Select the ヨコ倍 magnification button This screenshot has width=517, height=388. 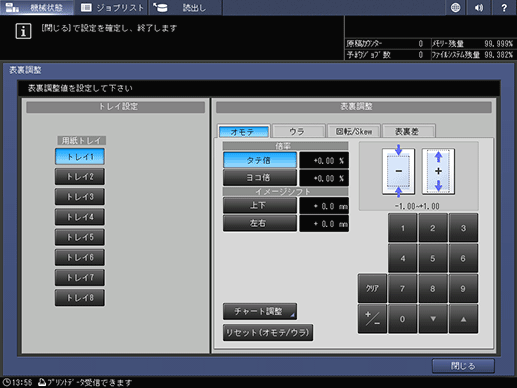click(x=260, y=178)
